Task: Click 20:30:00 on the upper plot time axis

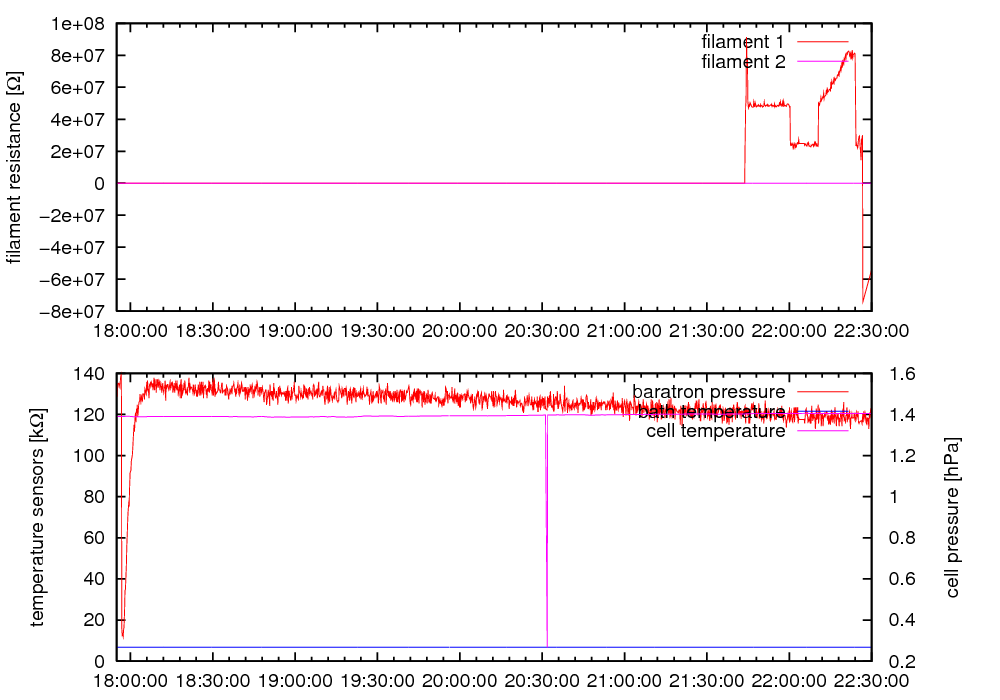Action: (542, 330)
